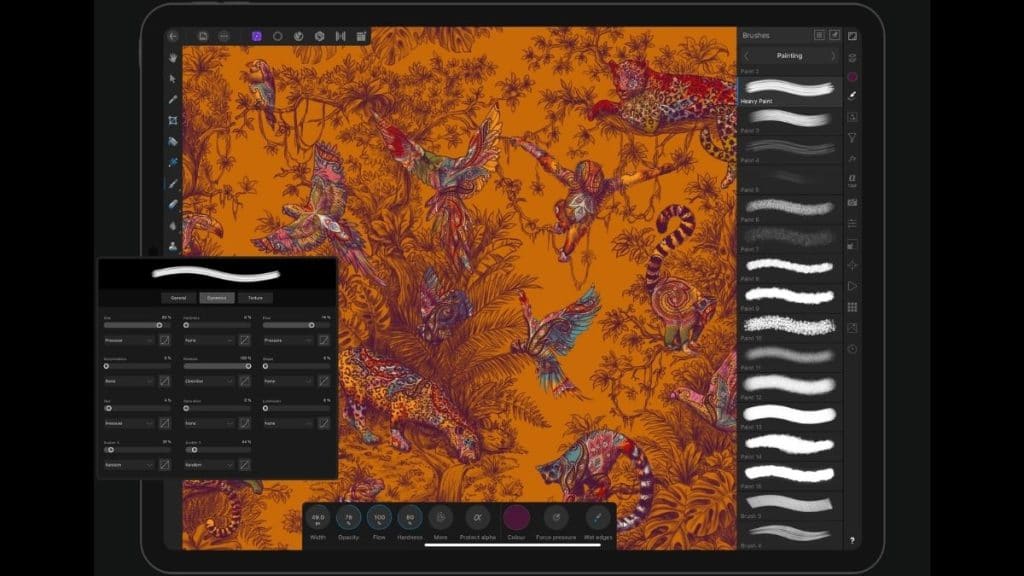Open the brush category dropdown labeled Painting

[x=790, y=55]
